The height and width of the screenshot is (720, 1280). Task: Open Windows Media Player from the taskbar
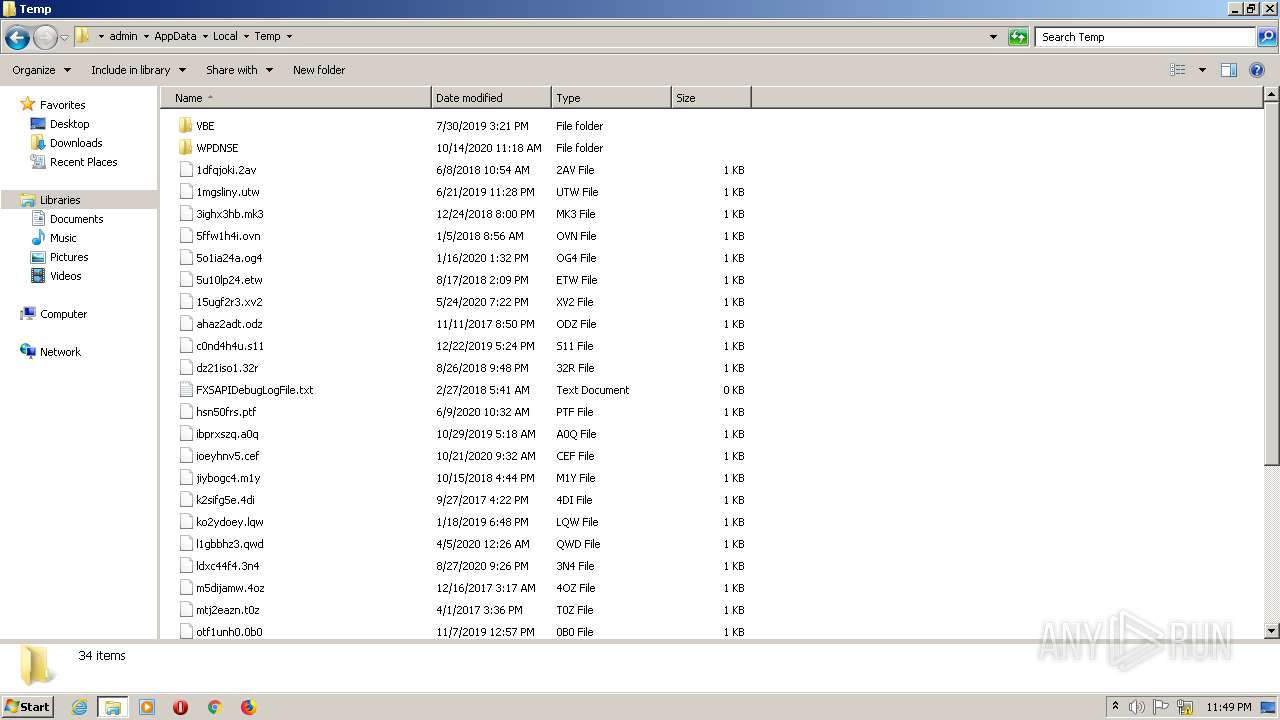pyautogui.click(x=147, y=707)
